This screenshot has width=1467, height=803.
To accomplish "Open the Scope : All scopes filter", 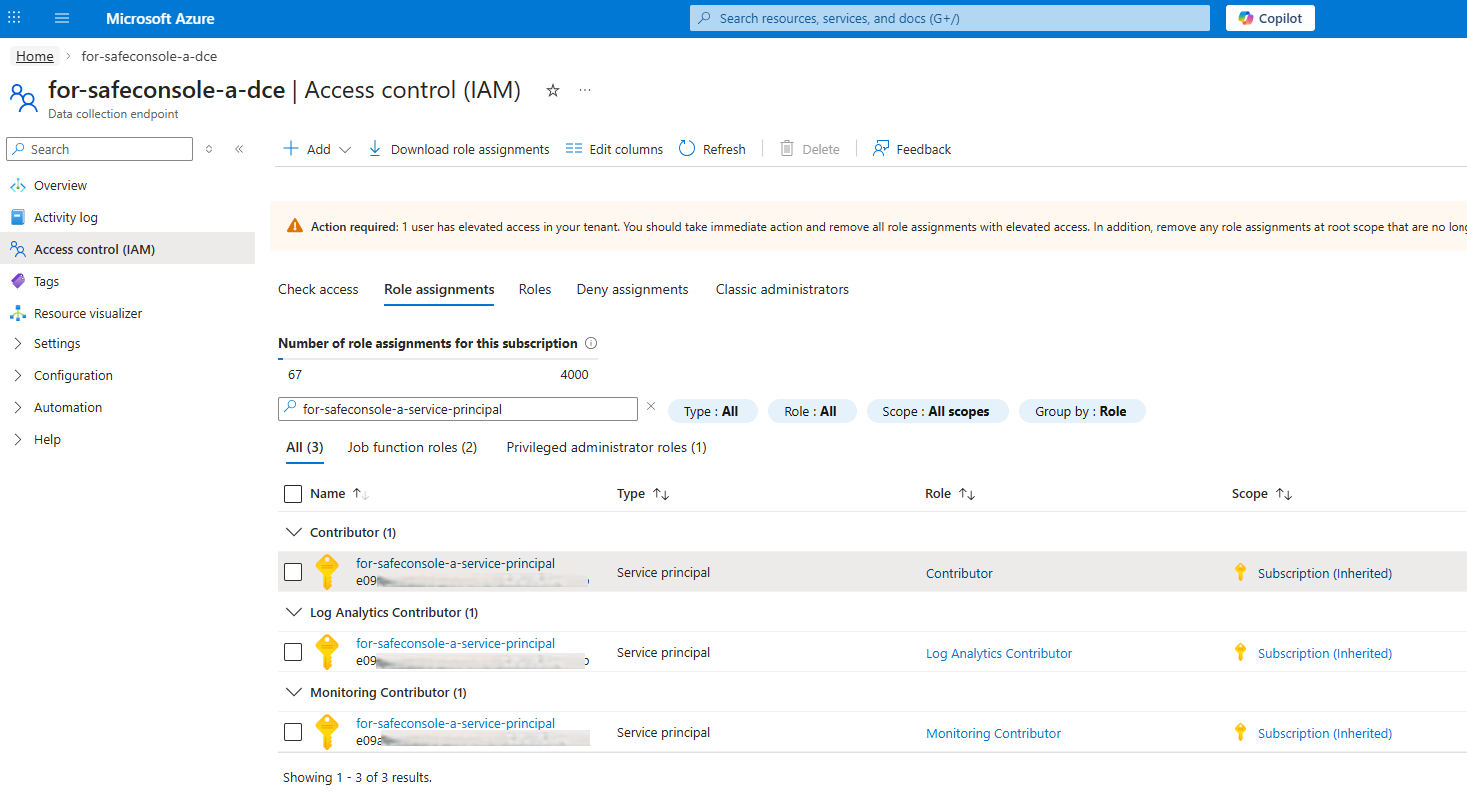I will pyautogui.click(x=937, y=411).
